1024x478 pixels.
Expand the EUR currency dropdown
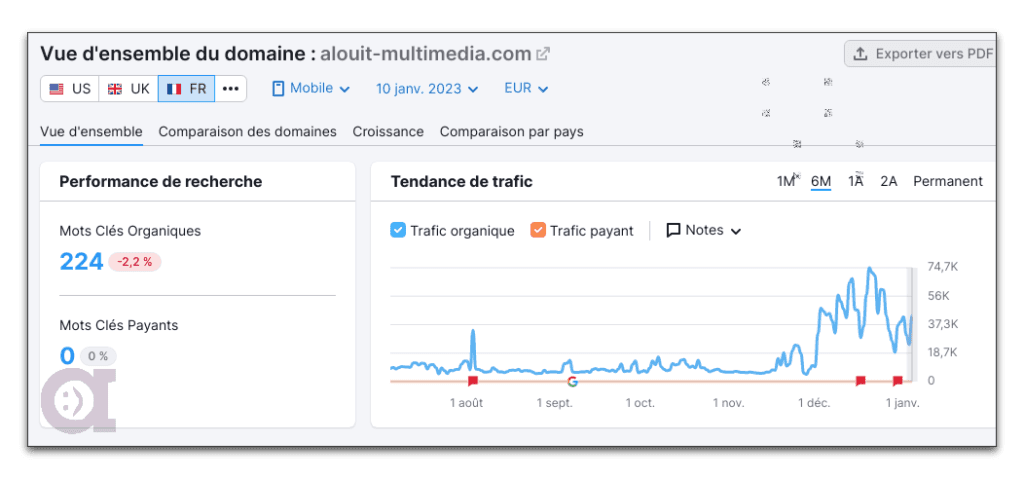tap(526, 89)
